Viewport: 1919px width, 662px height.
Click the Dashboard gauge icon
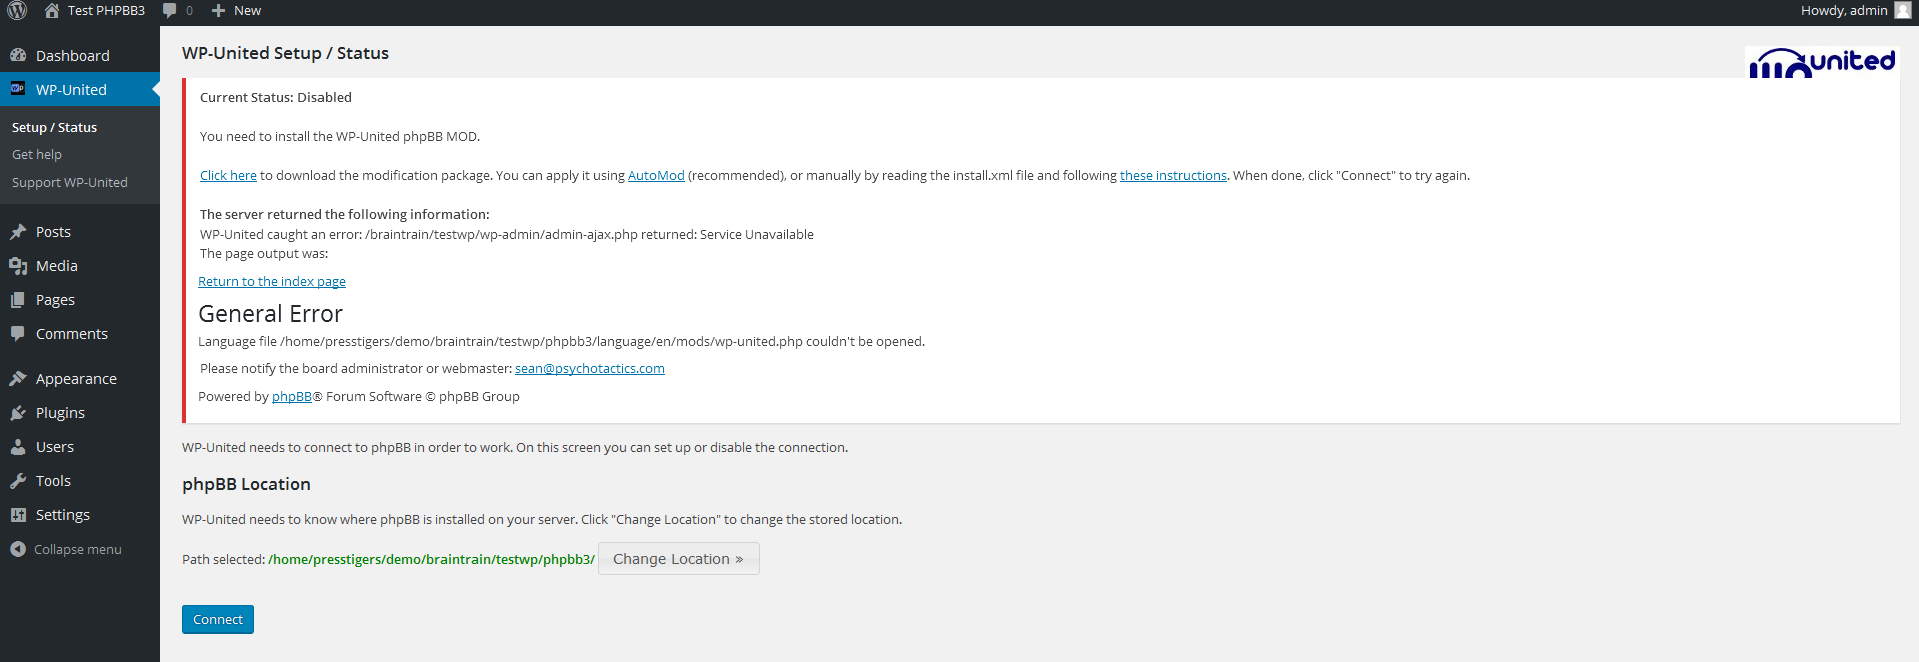coord(18,56)
